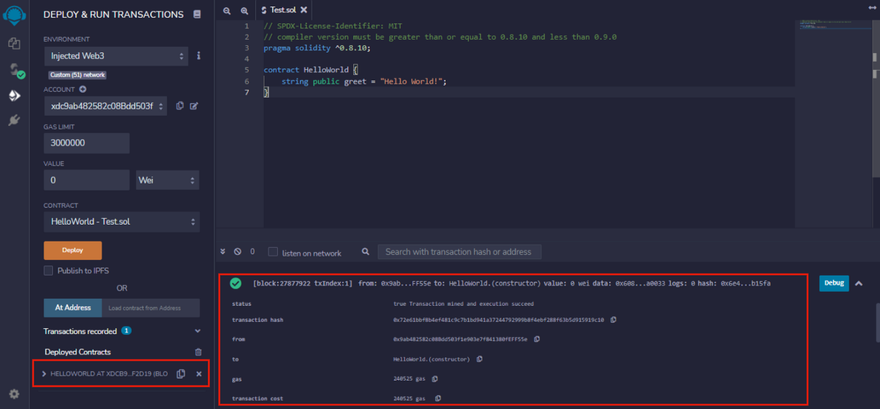Open the Solidity compiler sidebar icon
The image size is (880, 409).
pyautogui.click(x=14, y=69)
